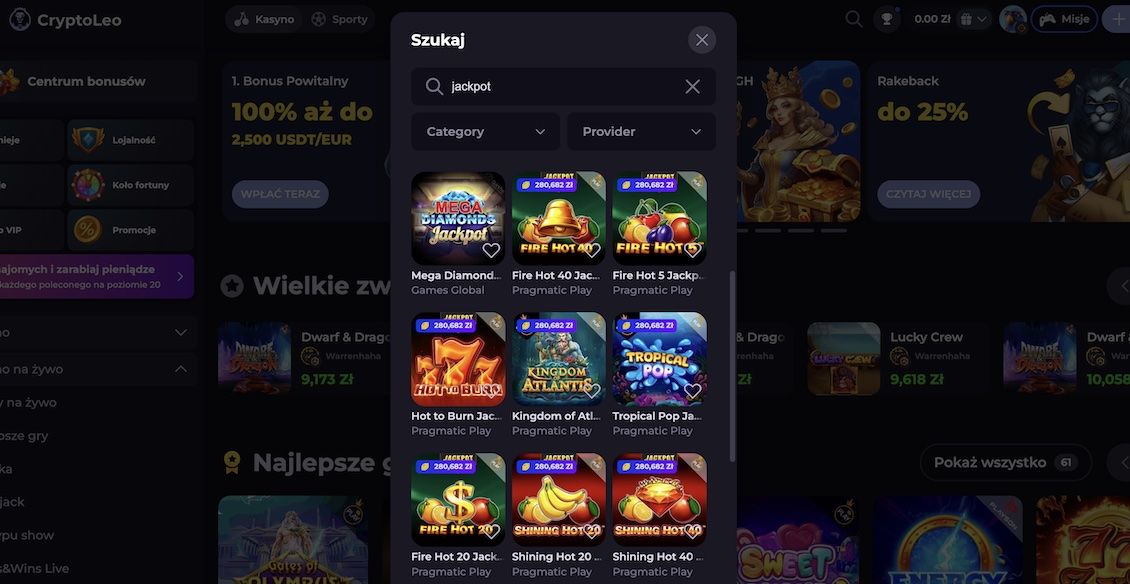Click the CZYTAJ WIĘCEJ button
The height and width of the screenshot is (584, 1130).
pyautogui.click(x=928, y=194)
